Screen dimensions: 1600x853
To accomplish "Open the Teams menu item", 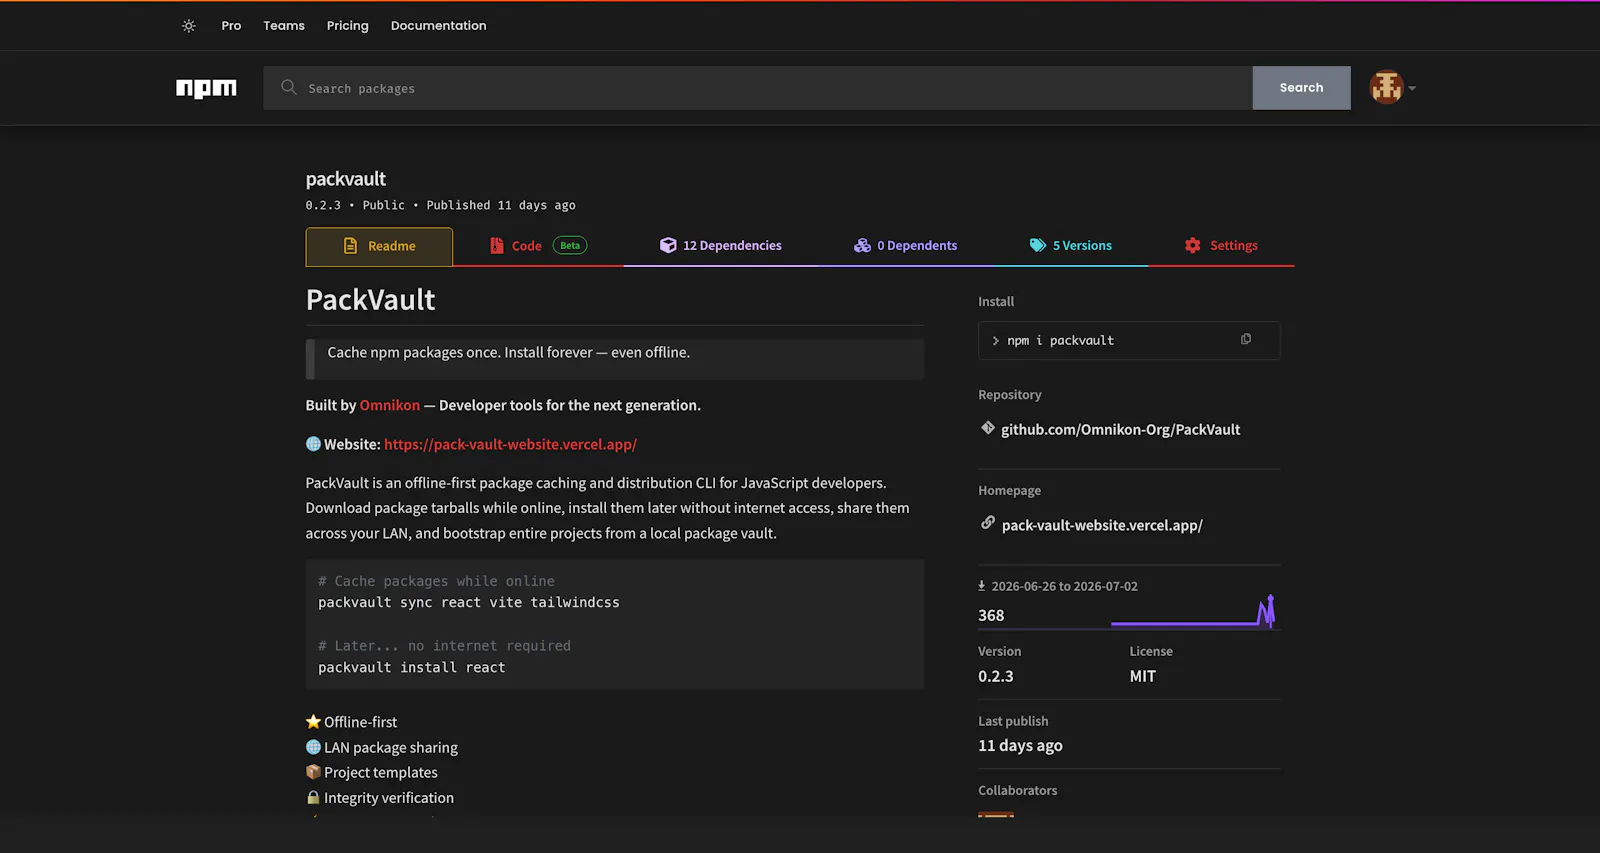I will (x=284, y=26).
